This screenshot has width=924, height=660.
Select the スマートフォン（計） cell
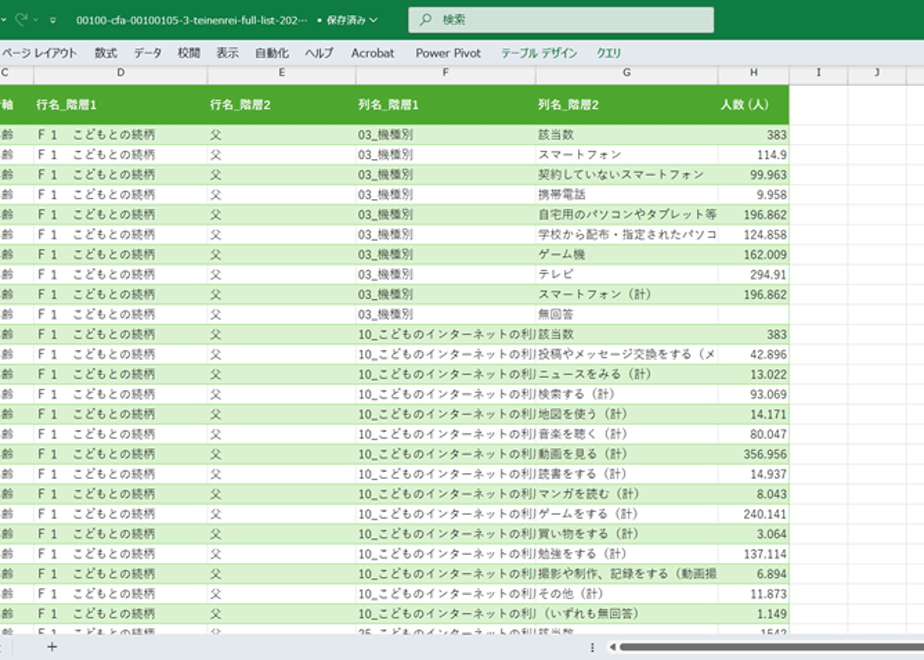point(626,294)
